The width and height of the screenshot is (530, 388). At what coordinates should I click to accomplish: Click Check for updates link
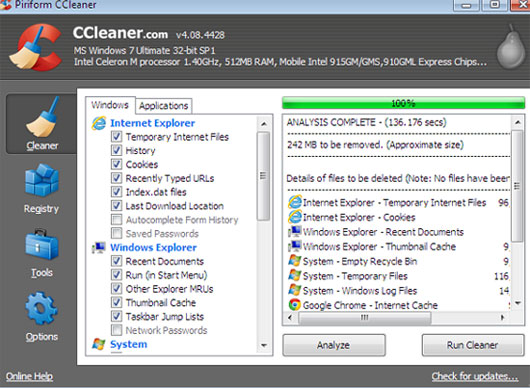pos(475,376)
